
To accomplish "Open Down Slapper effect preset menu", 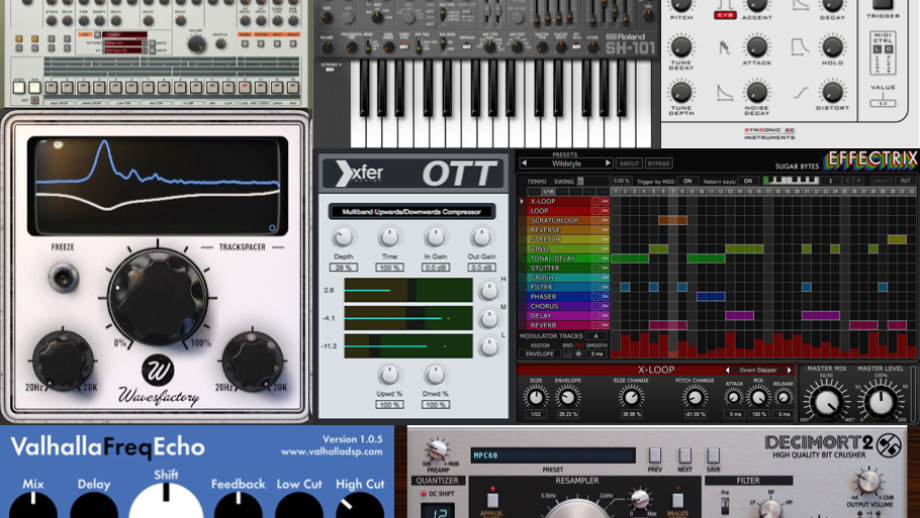I will point(758,370).
